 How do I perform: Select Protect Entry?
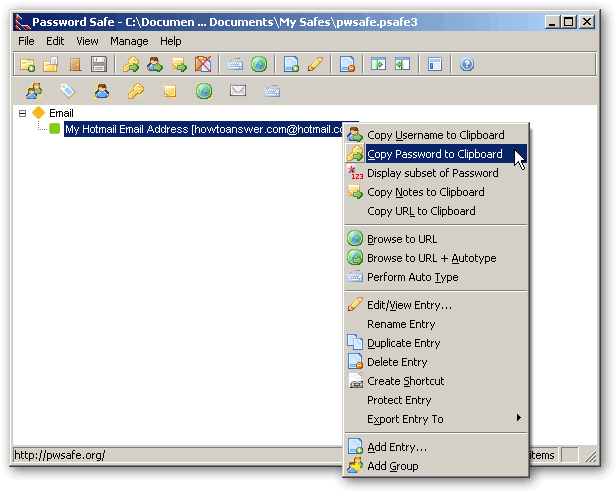pos(436,400)
